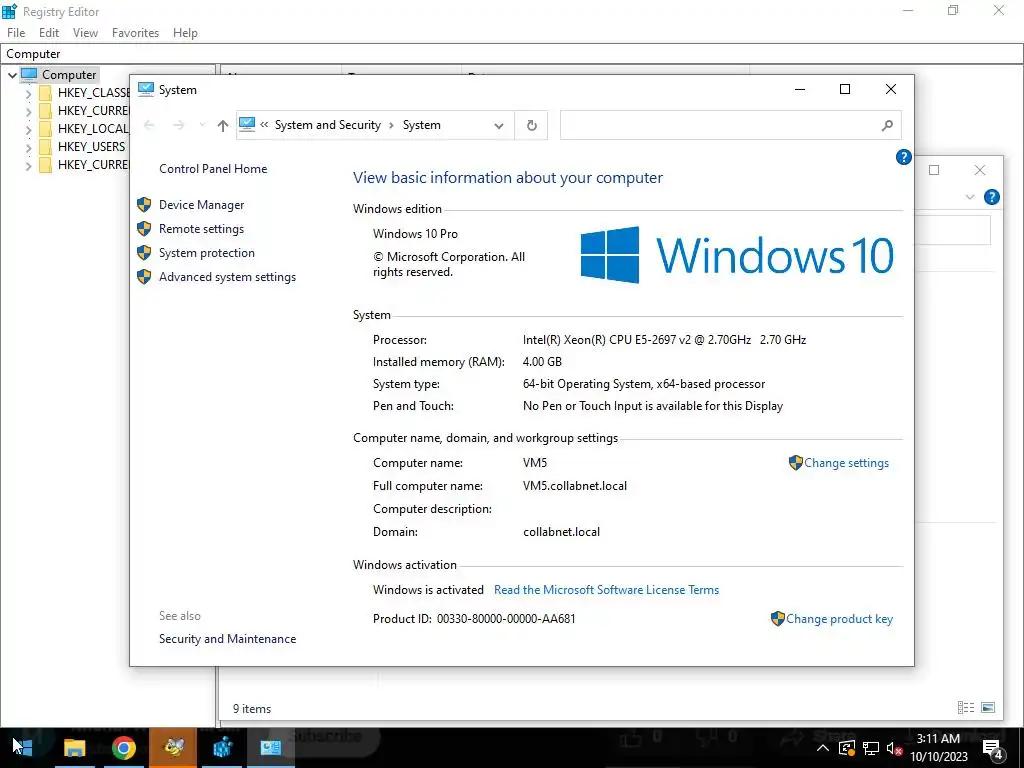Click the address bar computer icon
1024x768 pixels.
247,124
